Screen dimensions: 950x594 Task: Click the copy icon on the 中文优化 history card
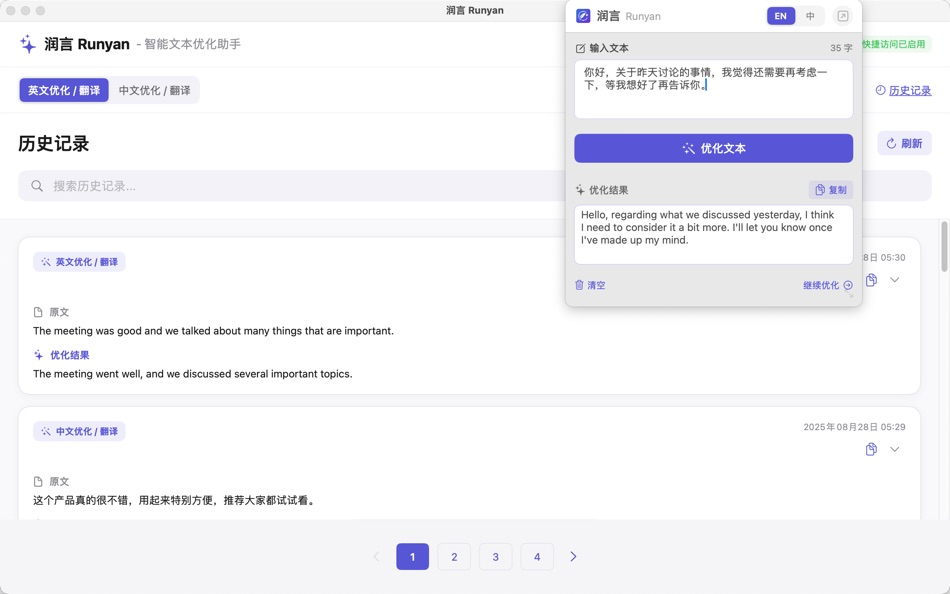pyautogui.click(x=871, y=449)
